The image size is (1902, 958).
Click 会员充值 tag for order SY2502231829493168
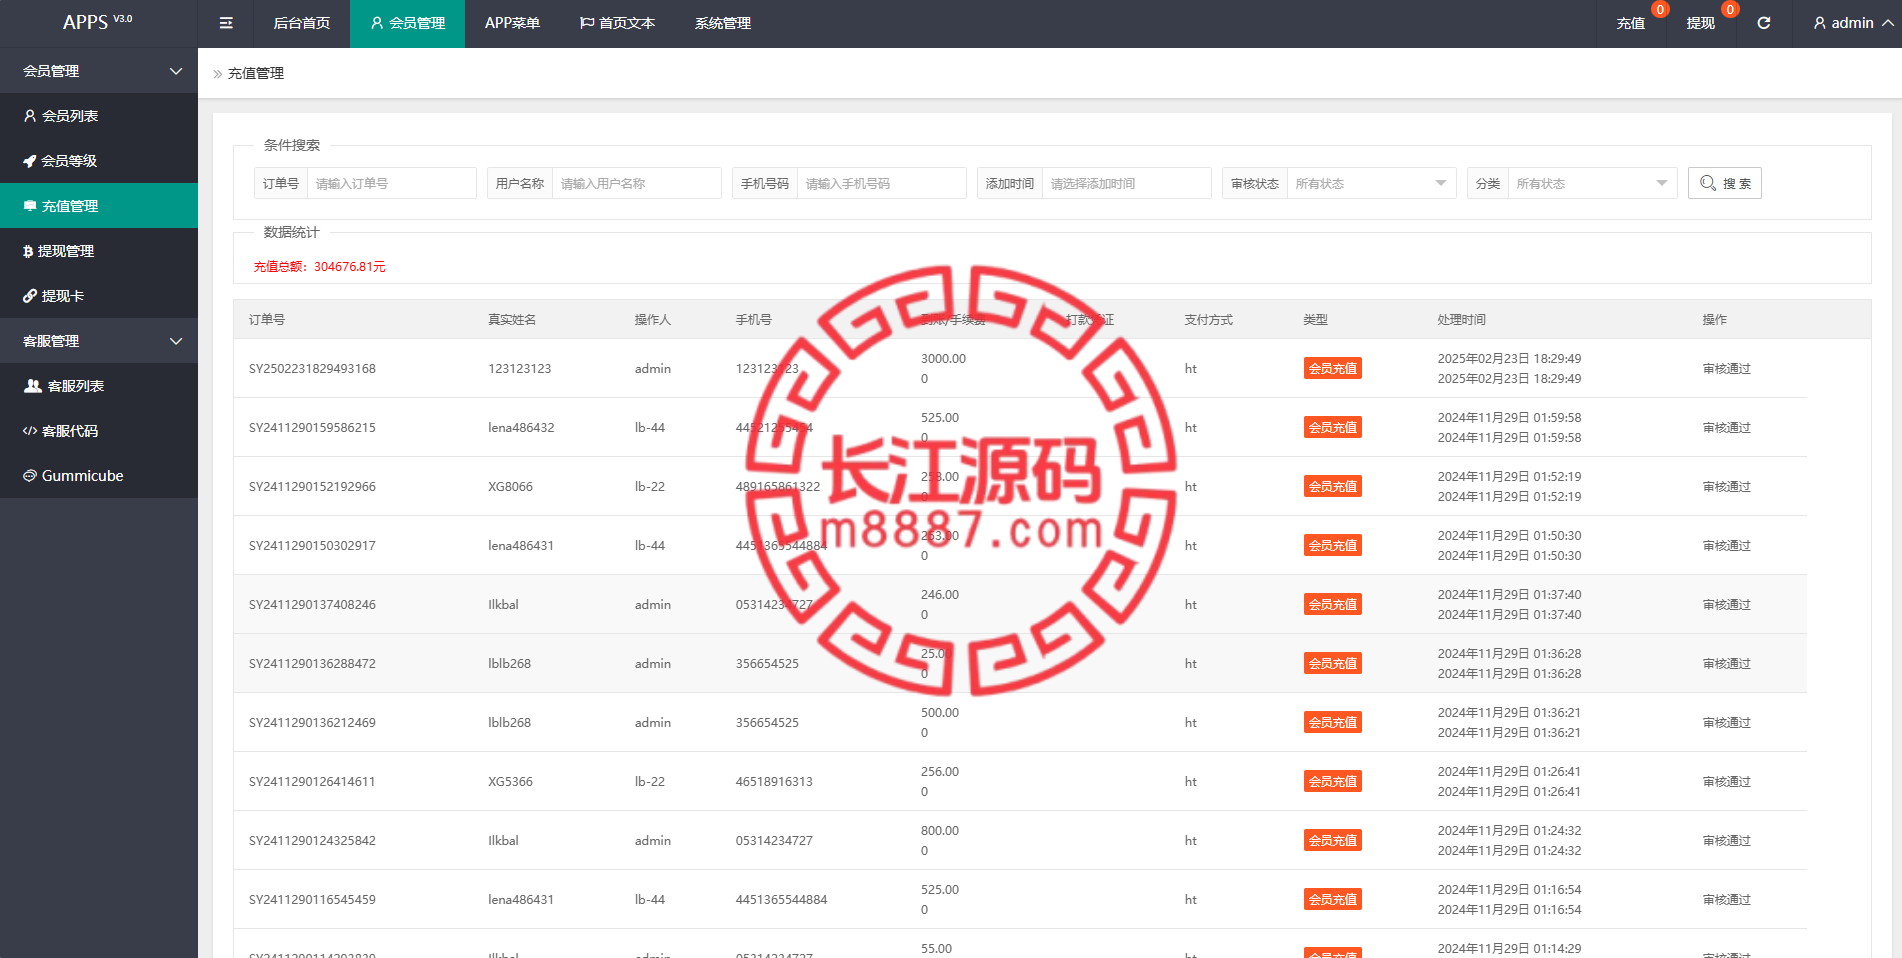[1332, 368]
